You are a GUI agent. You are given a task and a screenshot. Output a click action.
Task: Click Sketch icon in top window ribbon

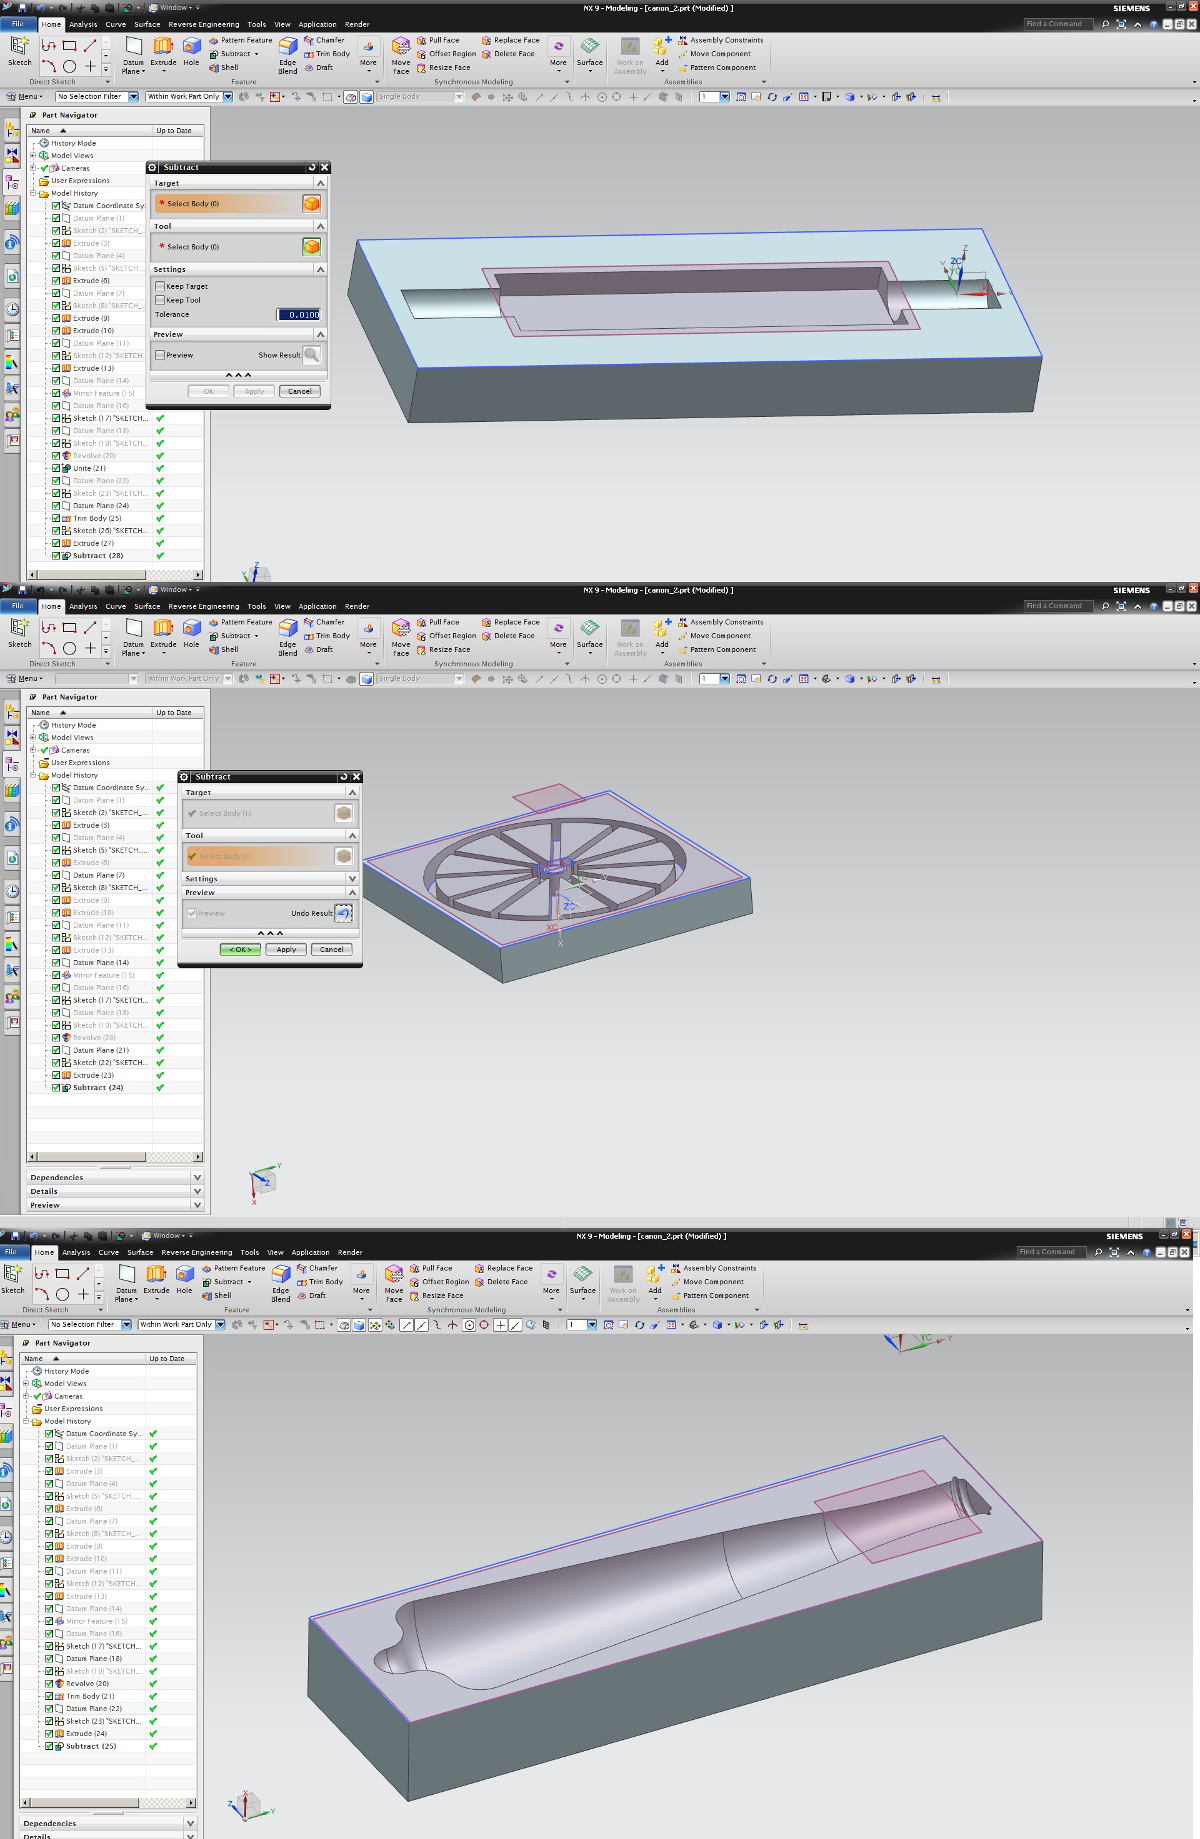tap(19, 50)
